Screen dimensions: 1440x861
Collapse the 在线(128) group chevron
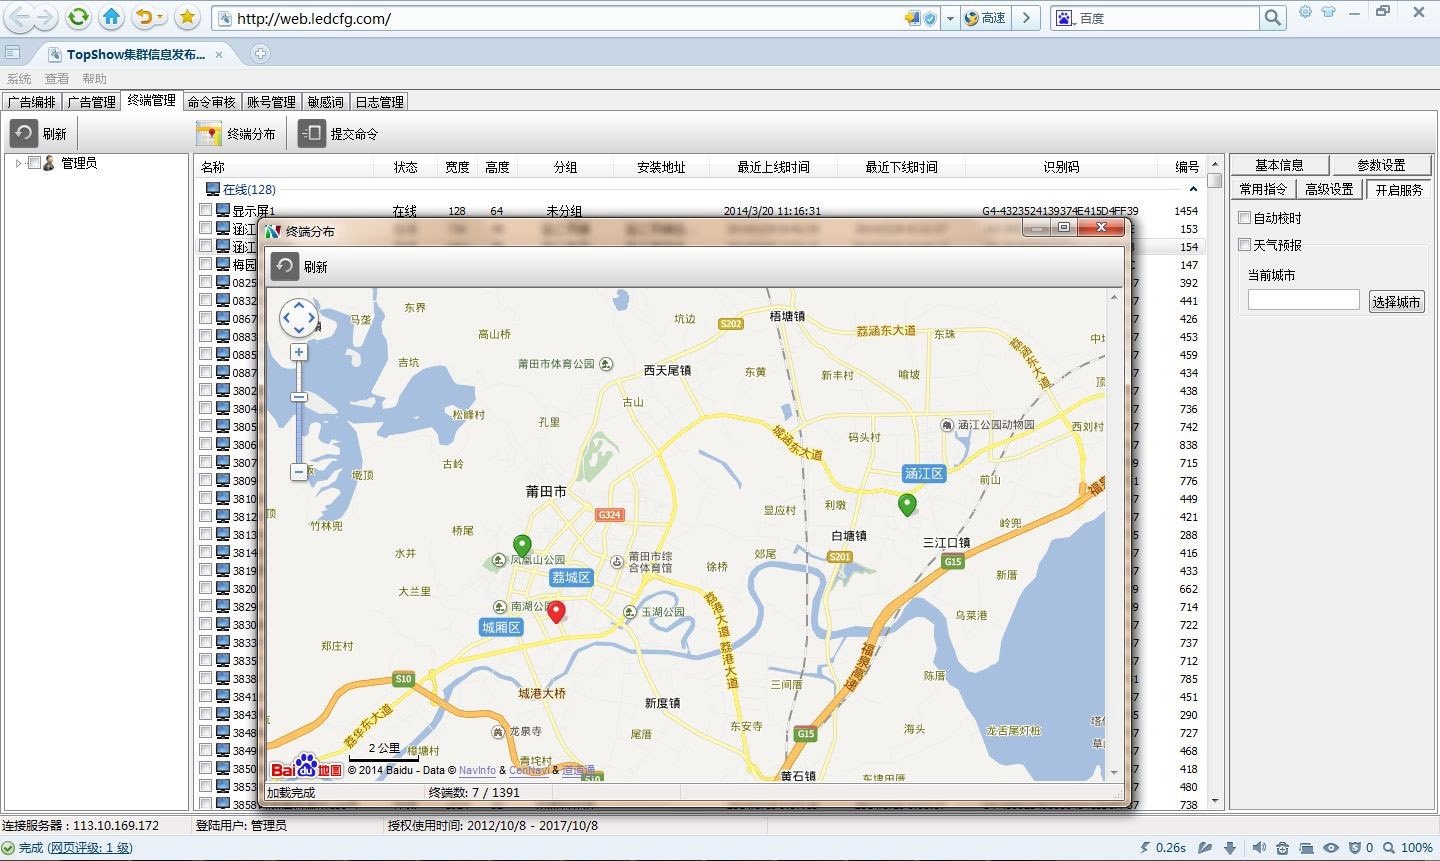(x=1193, y=189)
